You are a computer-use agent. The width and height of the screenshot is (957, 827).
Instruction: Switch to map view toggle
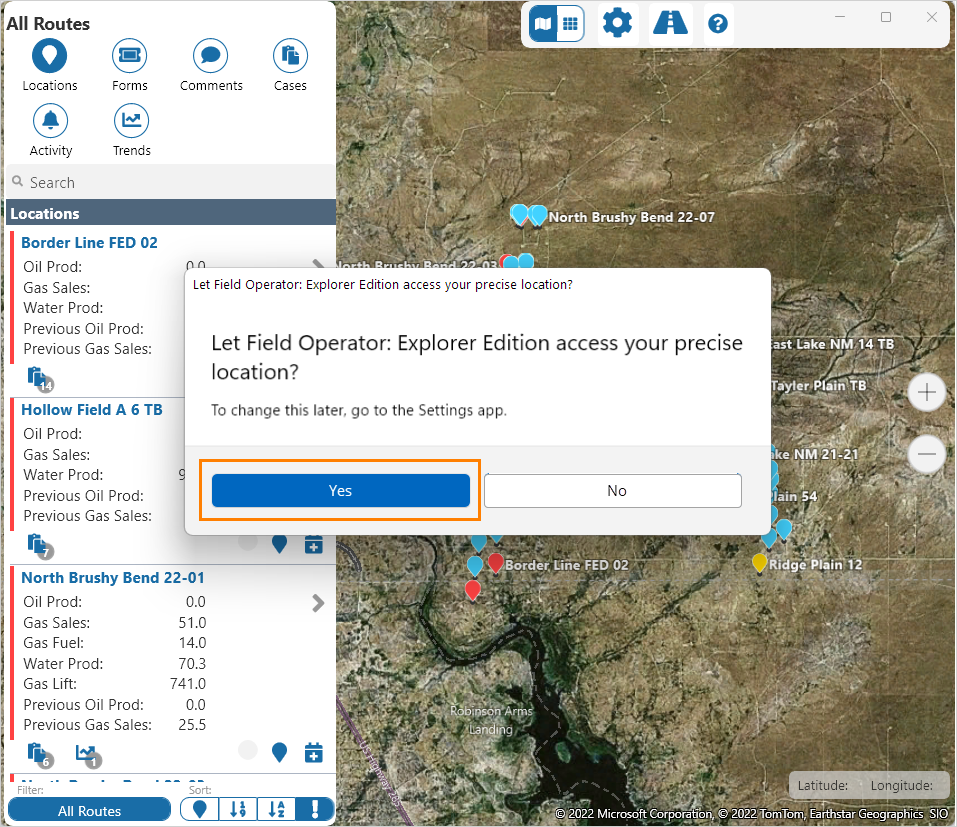[x=543, y=23]
